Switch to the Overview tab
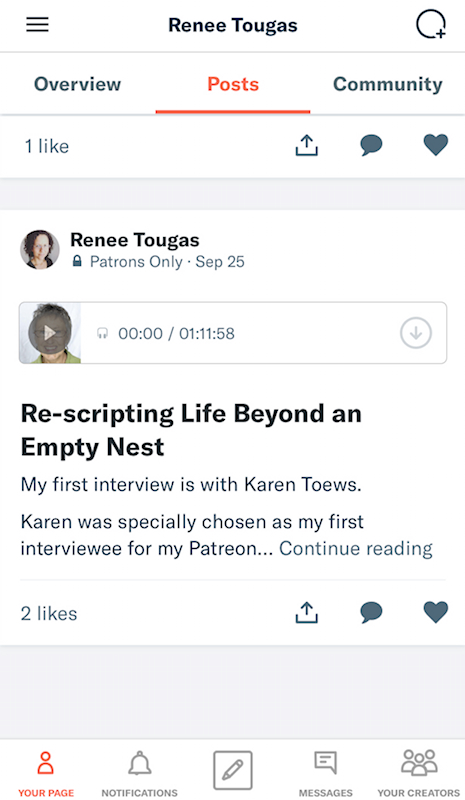 tap(78, 84)
